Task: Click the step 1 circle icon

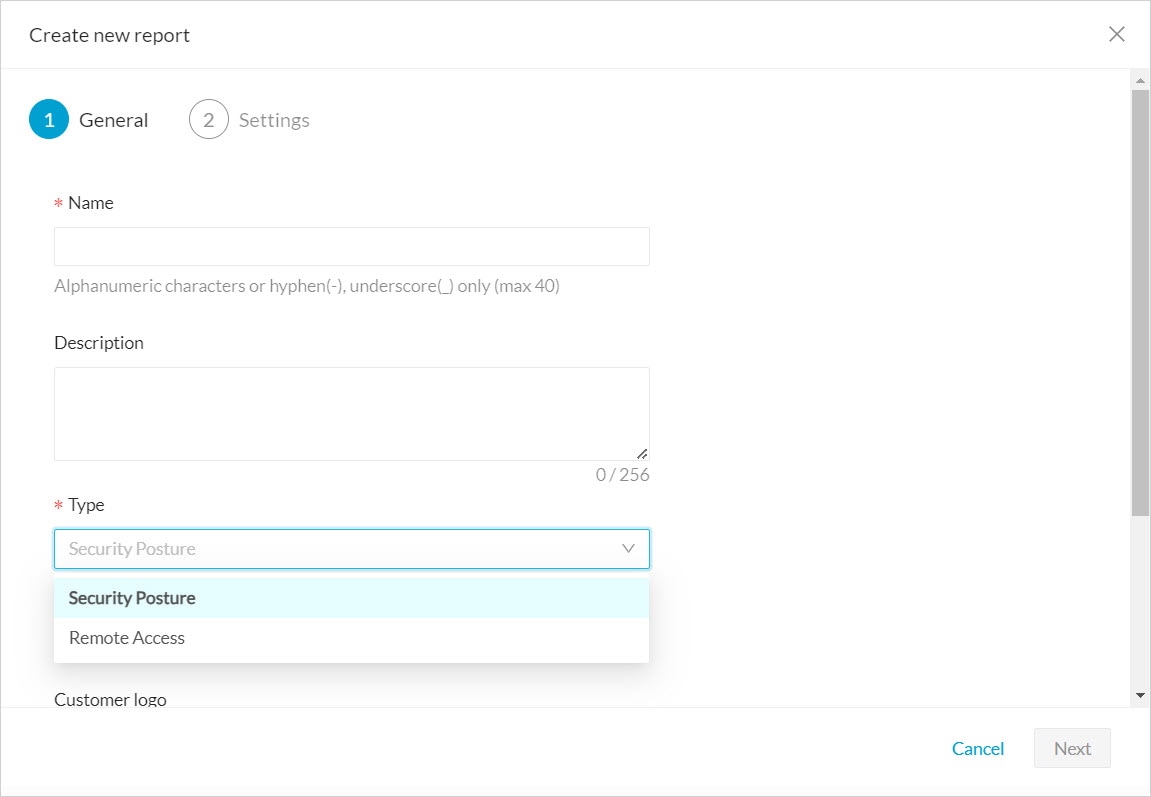Action: pyautogui.click(x=48, y=120)
